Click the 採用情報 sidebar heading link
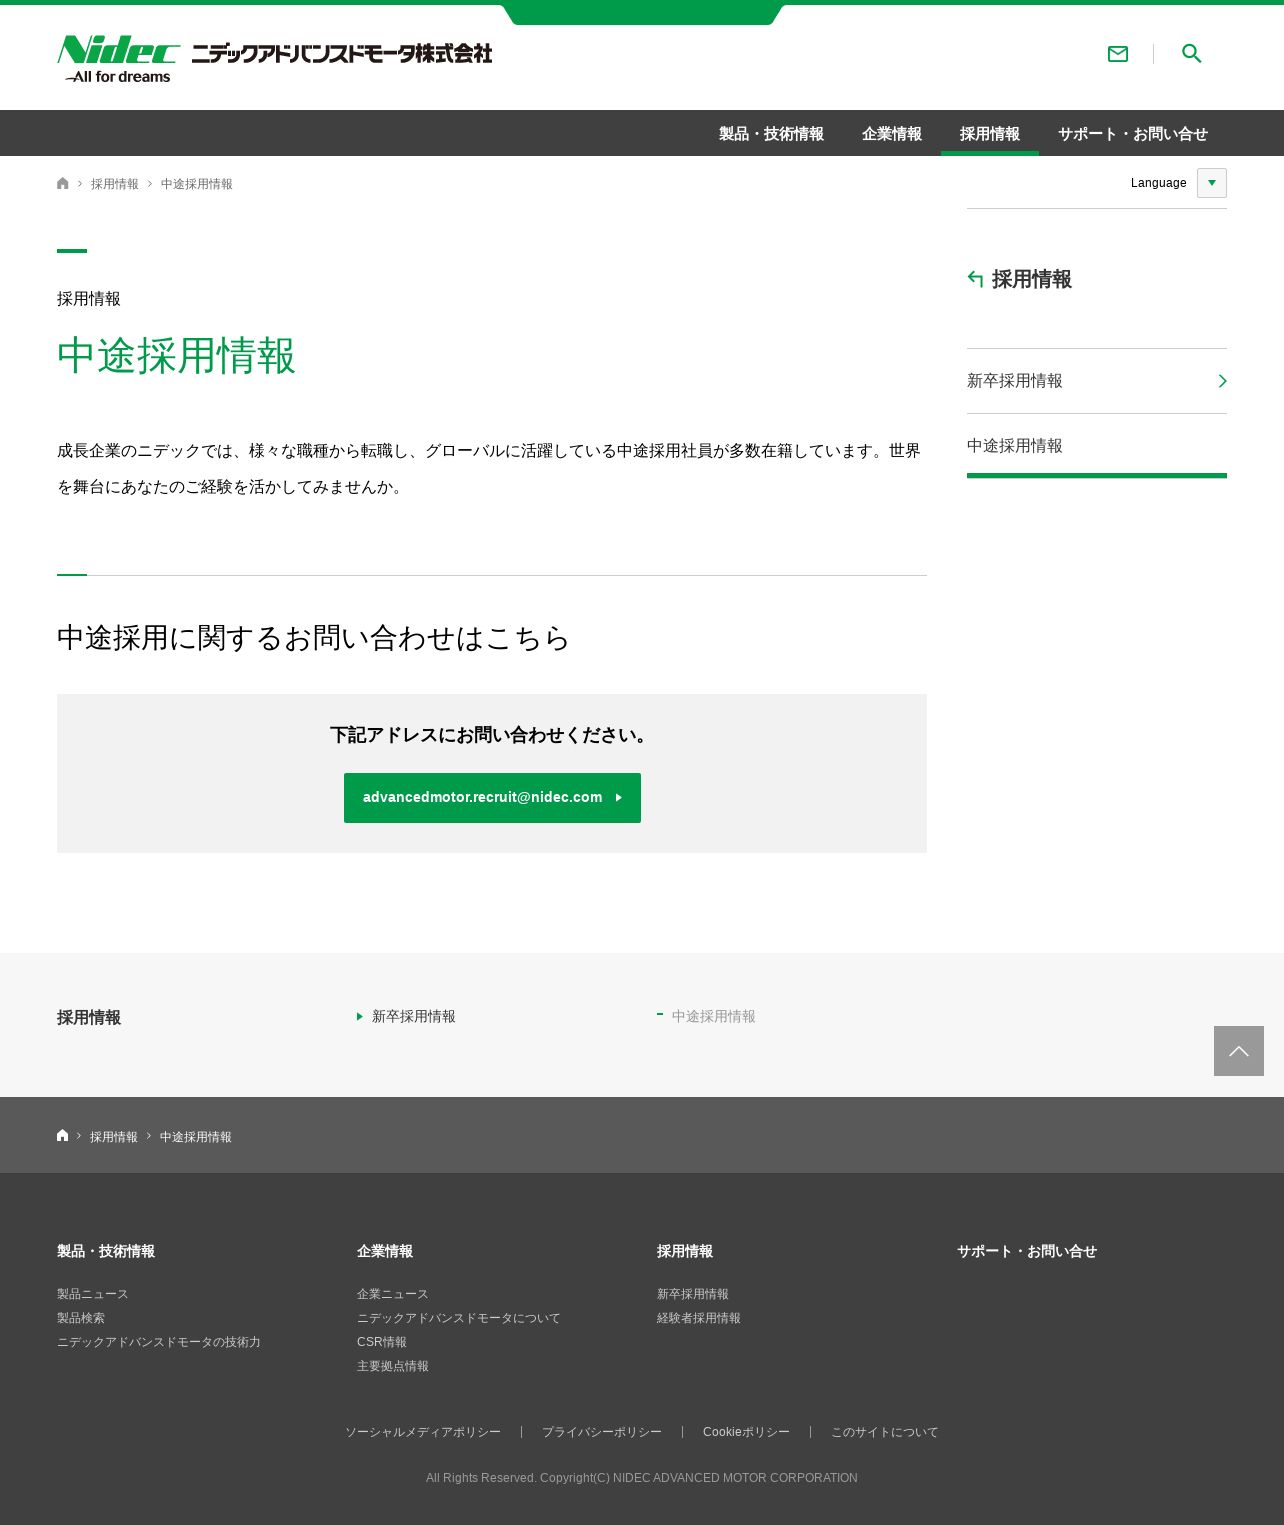 click(1032, 279)
